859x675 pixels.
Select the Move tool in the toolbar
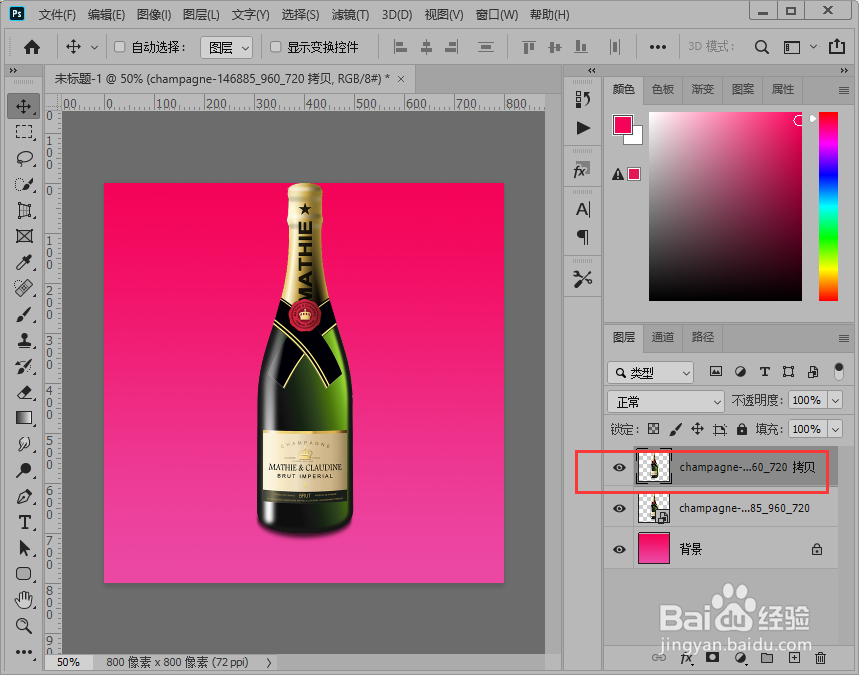[24, 106]
